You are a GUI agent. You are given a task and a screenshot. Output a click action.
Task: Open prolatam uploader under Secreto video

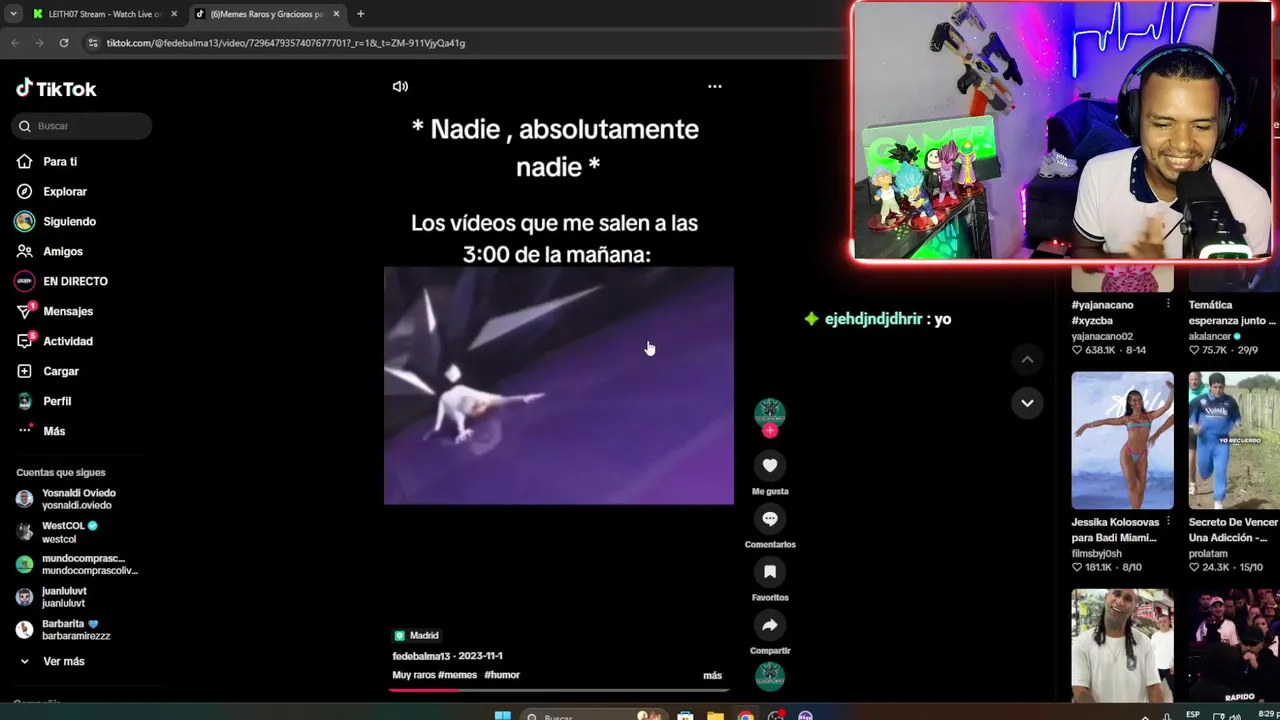[1208, 553]
